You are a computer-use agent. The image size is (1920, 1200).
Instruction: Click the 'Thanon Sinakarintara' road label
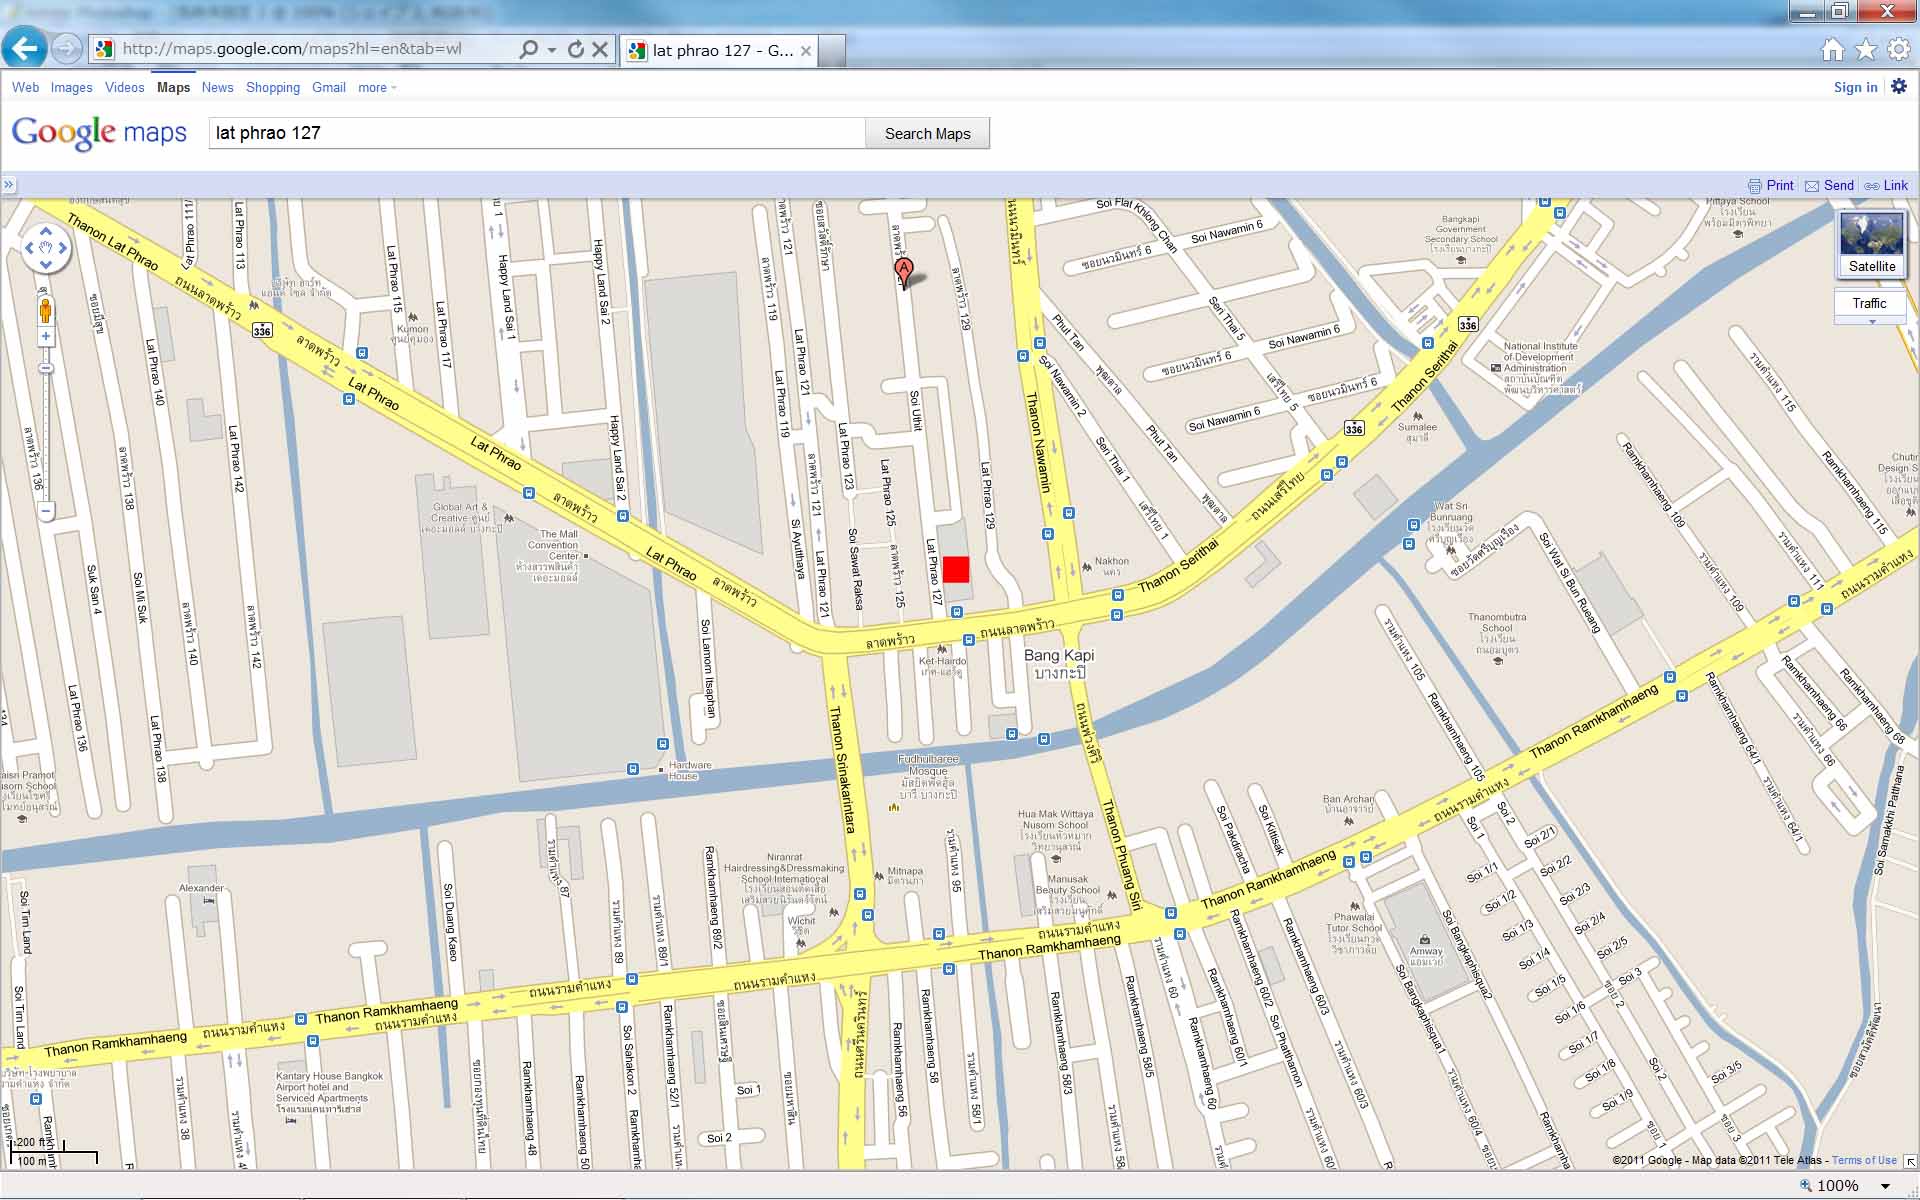(x=841, y=769)
